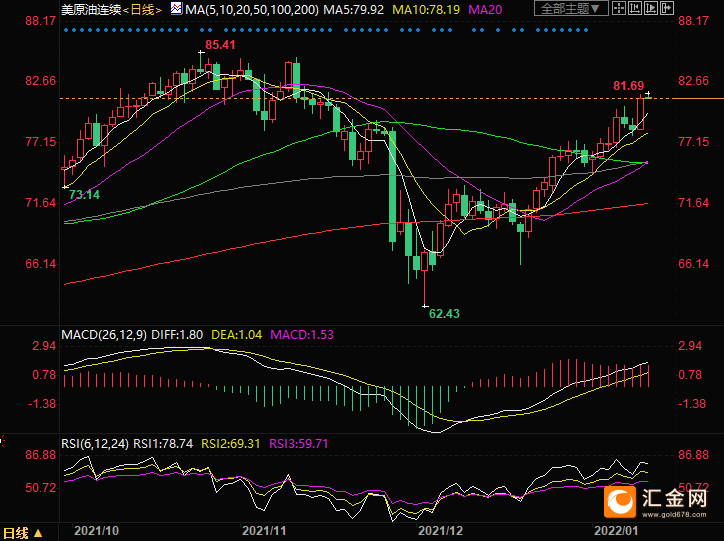Viewport: 724px width, 541px height.
Task: Click the MACD(26,12,9) indicator label
Action: [x=104, y=335]
